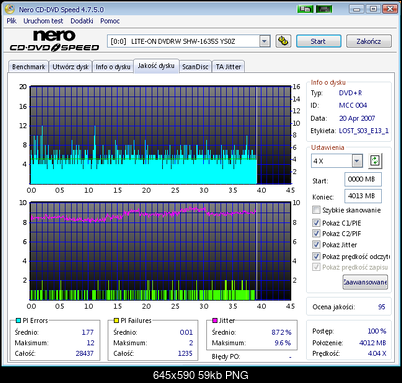This screenshot has width=402, height=383.
Task: Open the LITE-ON DVDRW drive dropdown
Action: click(265, 41)
